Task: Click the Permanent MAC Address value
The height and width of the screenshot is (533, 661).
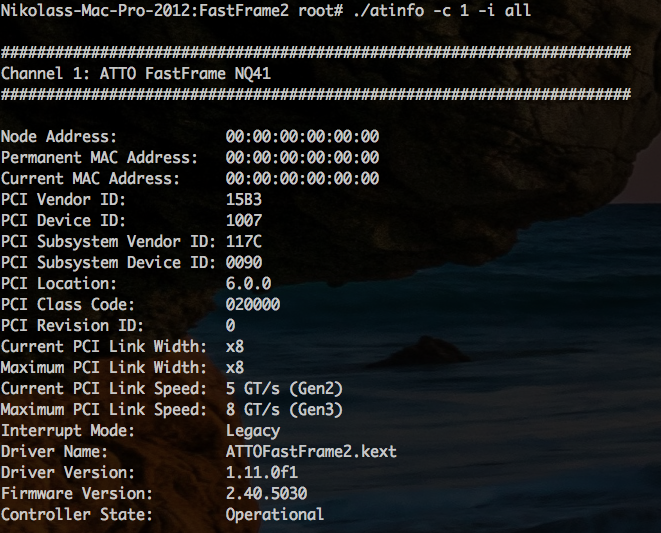Action: 302,158
